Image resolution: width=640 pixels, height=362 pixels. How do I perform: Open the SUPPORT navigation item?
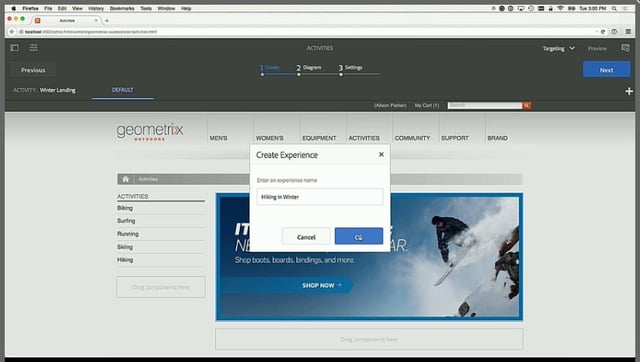[455, 138]
